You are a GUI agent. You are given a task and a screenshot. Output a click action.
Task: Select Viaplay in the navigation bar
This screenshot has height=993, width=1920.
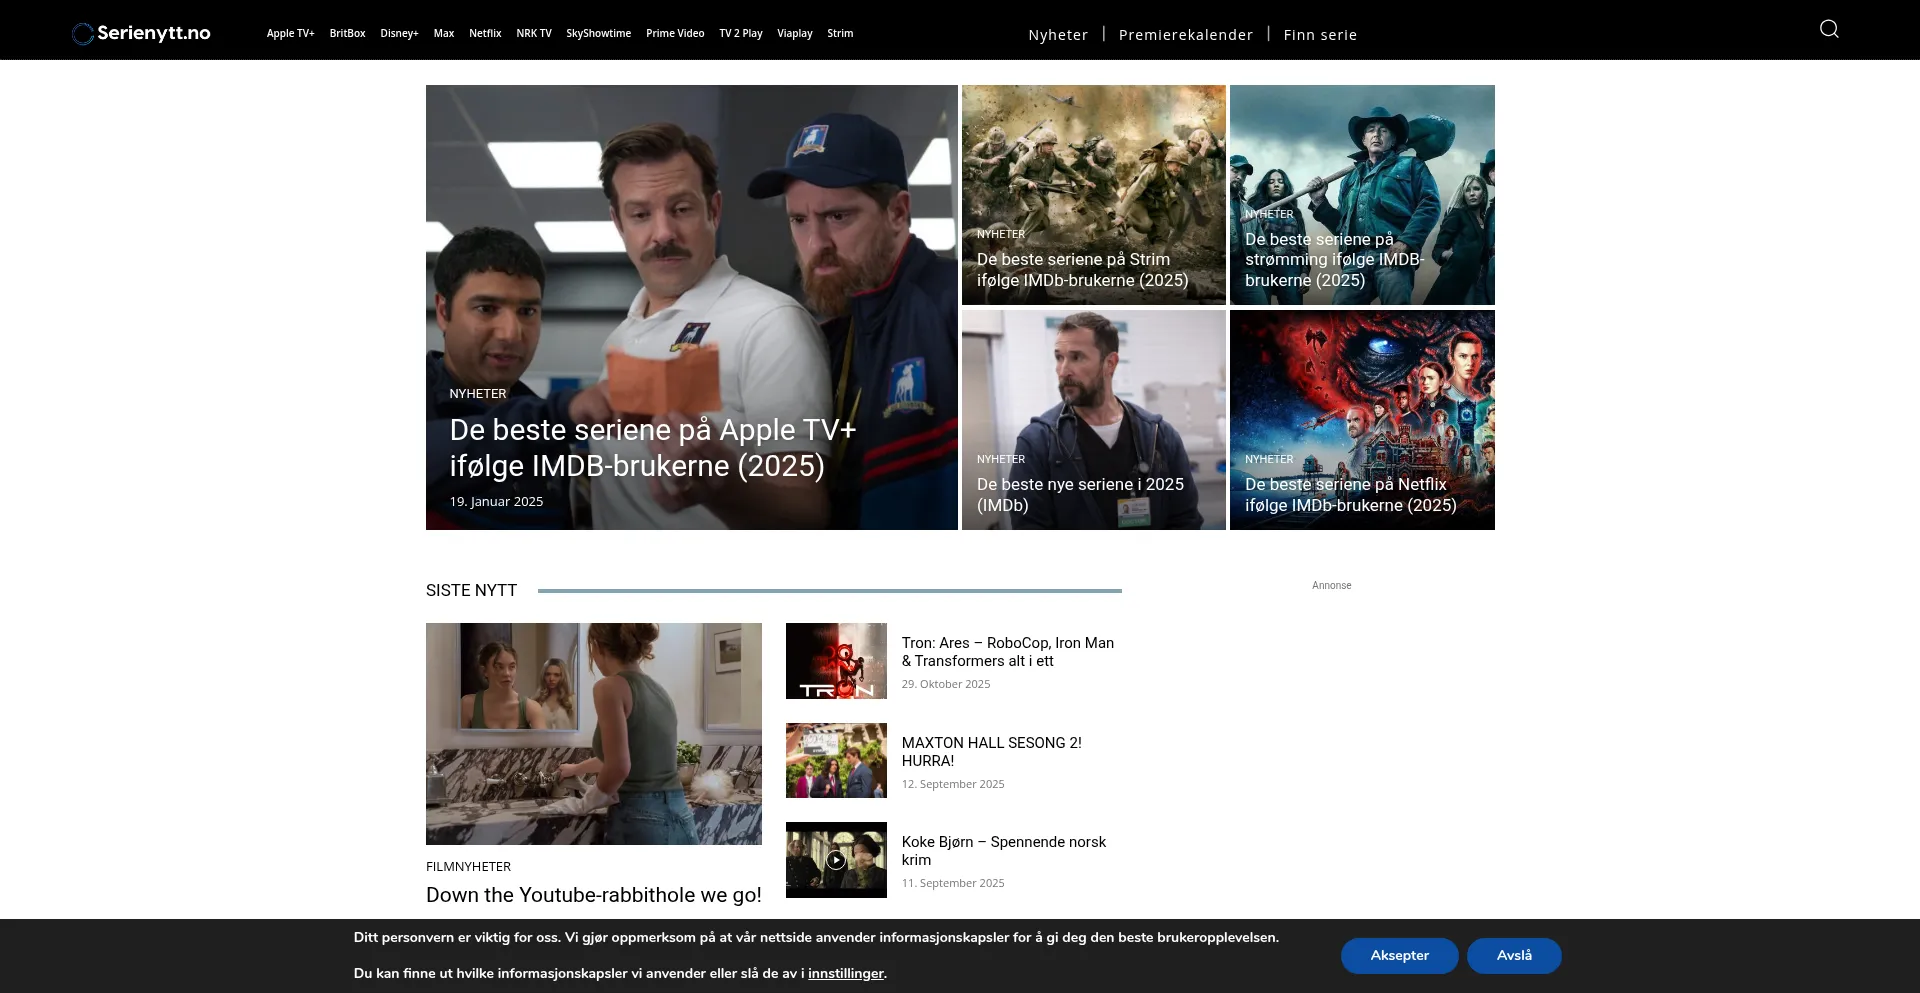point(794,33)
